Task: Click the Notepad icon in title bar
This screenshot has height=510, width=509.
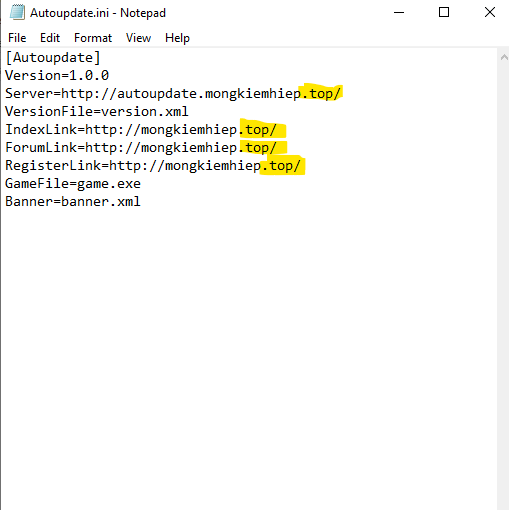Action: (x=17, y=12)
